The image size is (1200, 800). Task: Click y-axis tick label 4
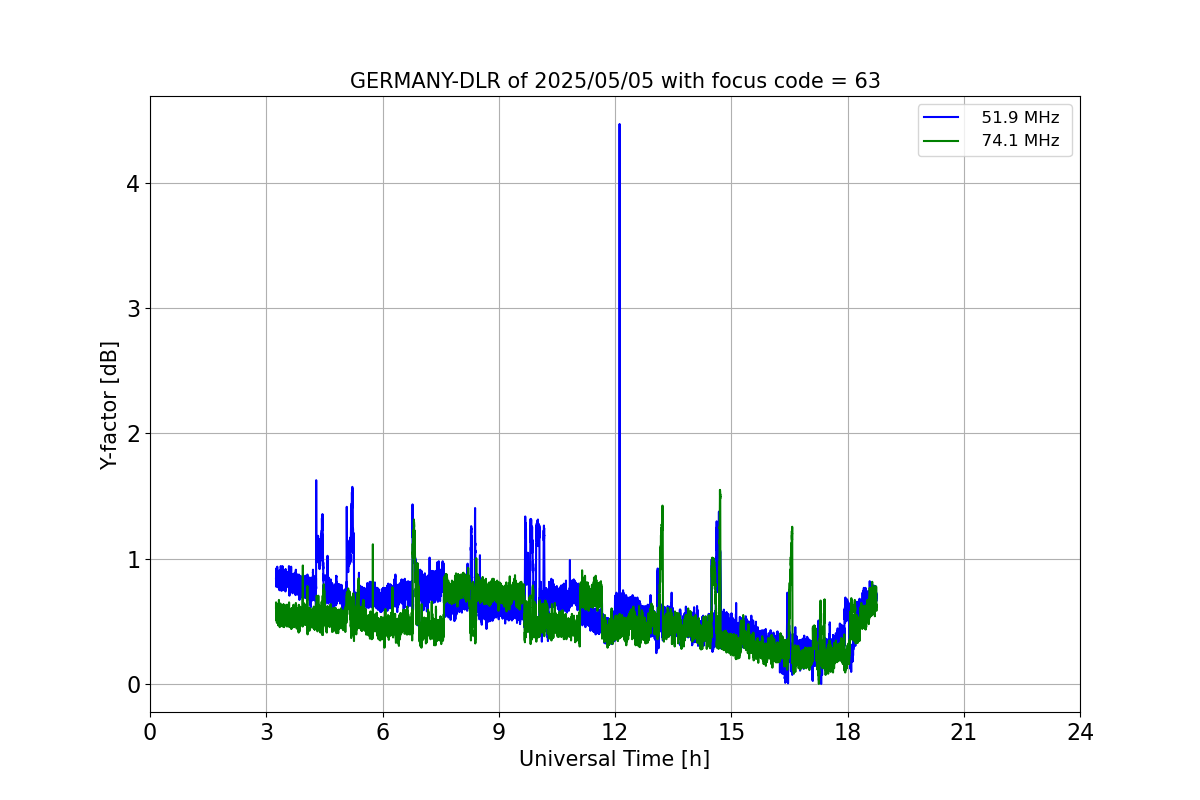point(132,184)
